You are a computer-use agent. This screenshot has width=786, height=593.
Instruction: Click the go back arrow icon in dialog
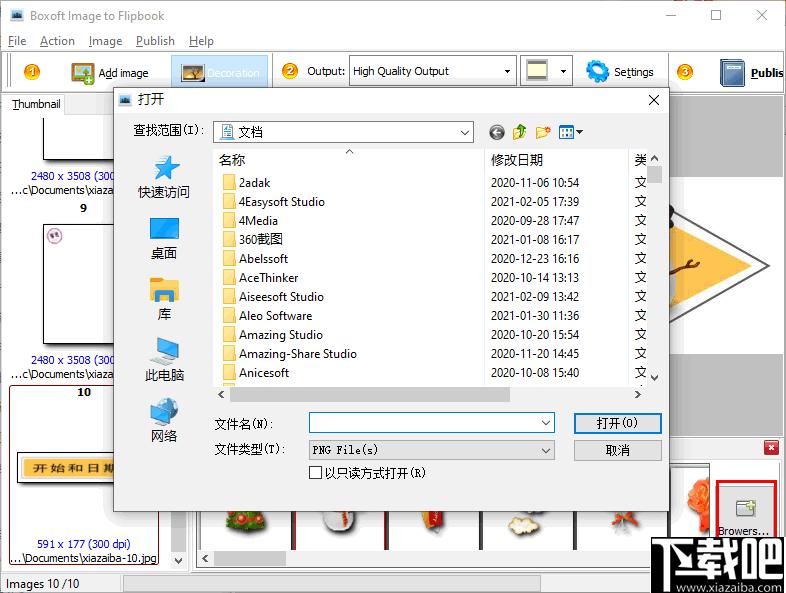pos(496,132)
